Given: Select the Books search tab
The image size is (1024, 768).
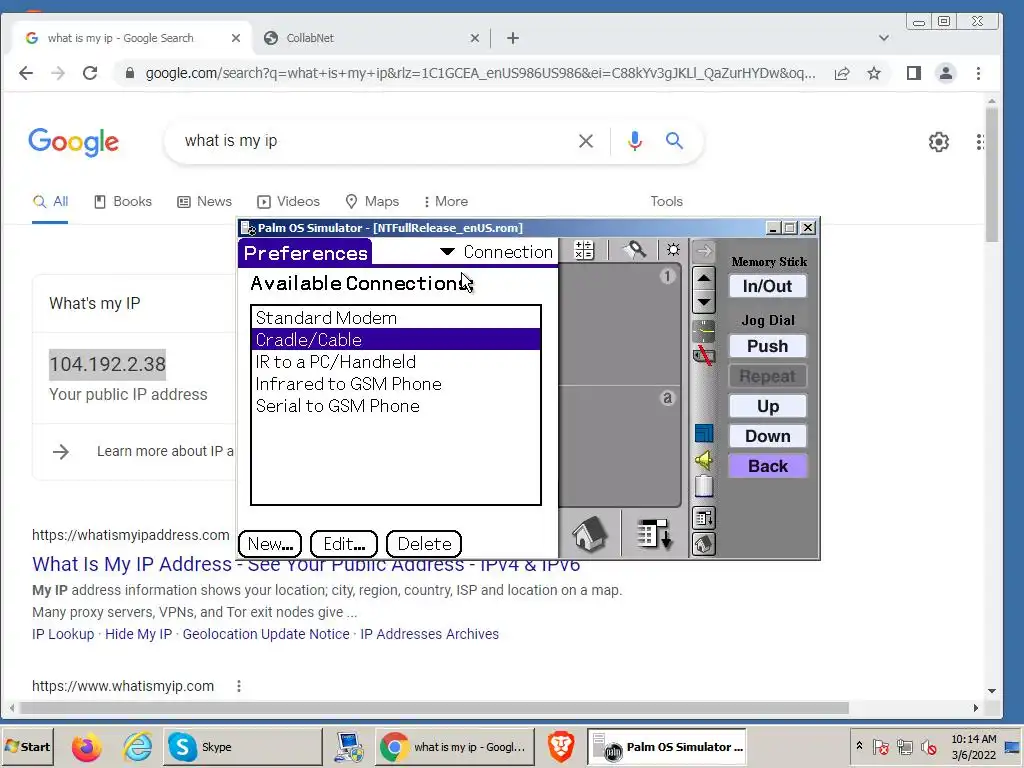Looking at the screenshot, I should (x=123, y=202).
